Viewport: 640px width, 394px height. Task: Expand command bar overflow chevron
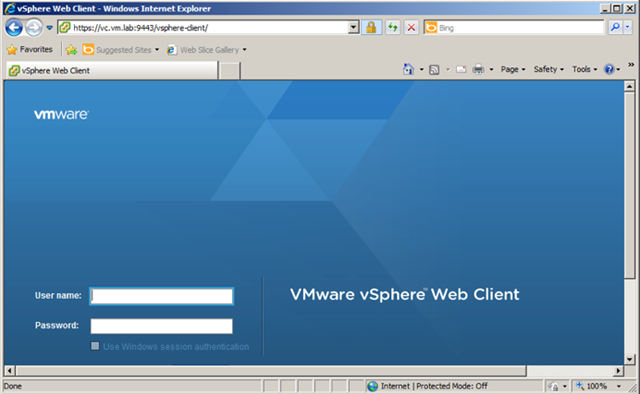coord(631,65)
